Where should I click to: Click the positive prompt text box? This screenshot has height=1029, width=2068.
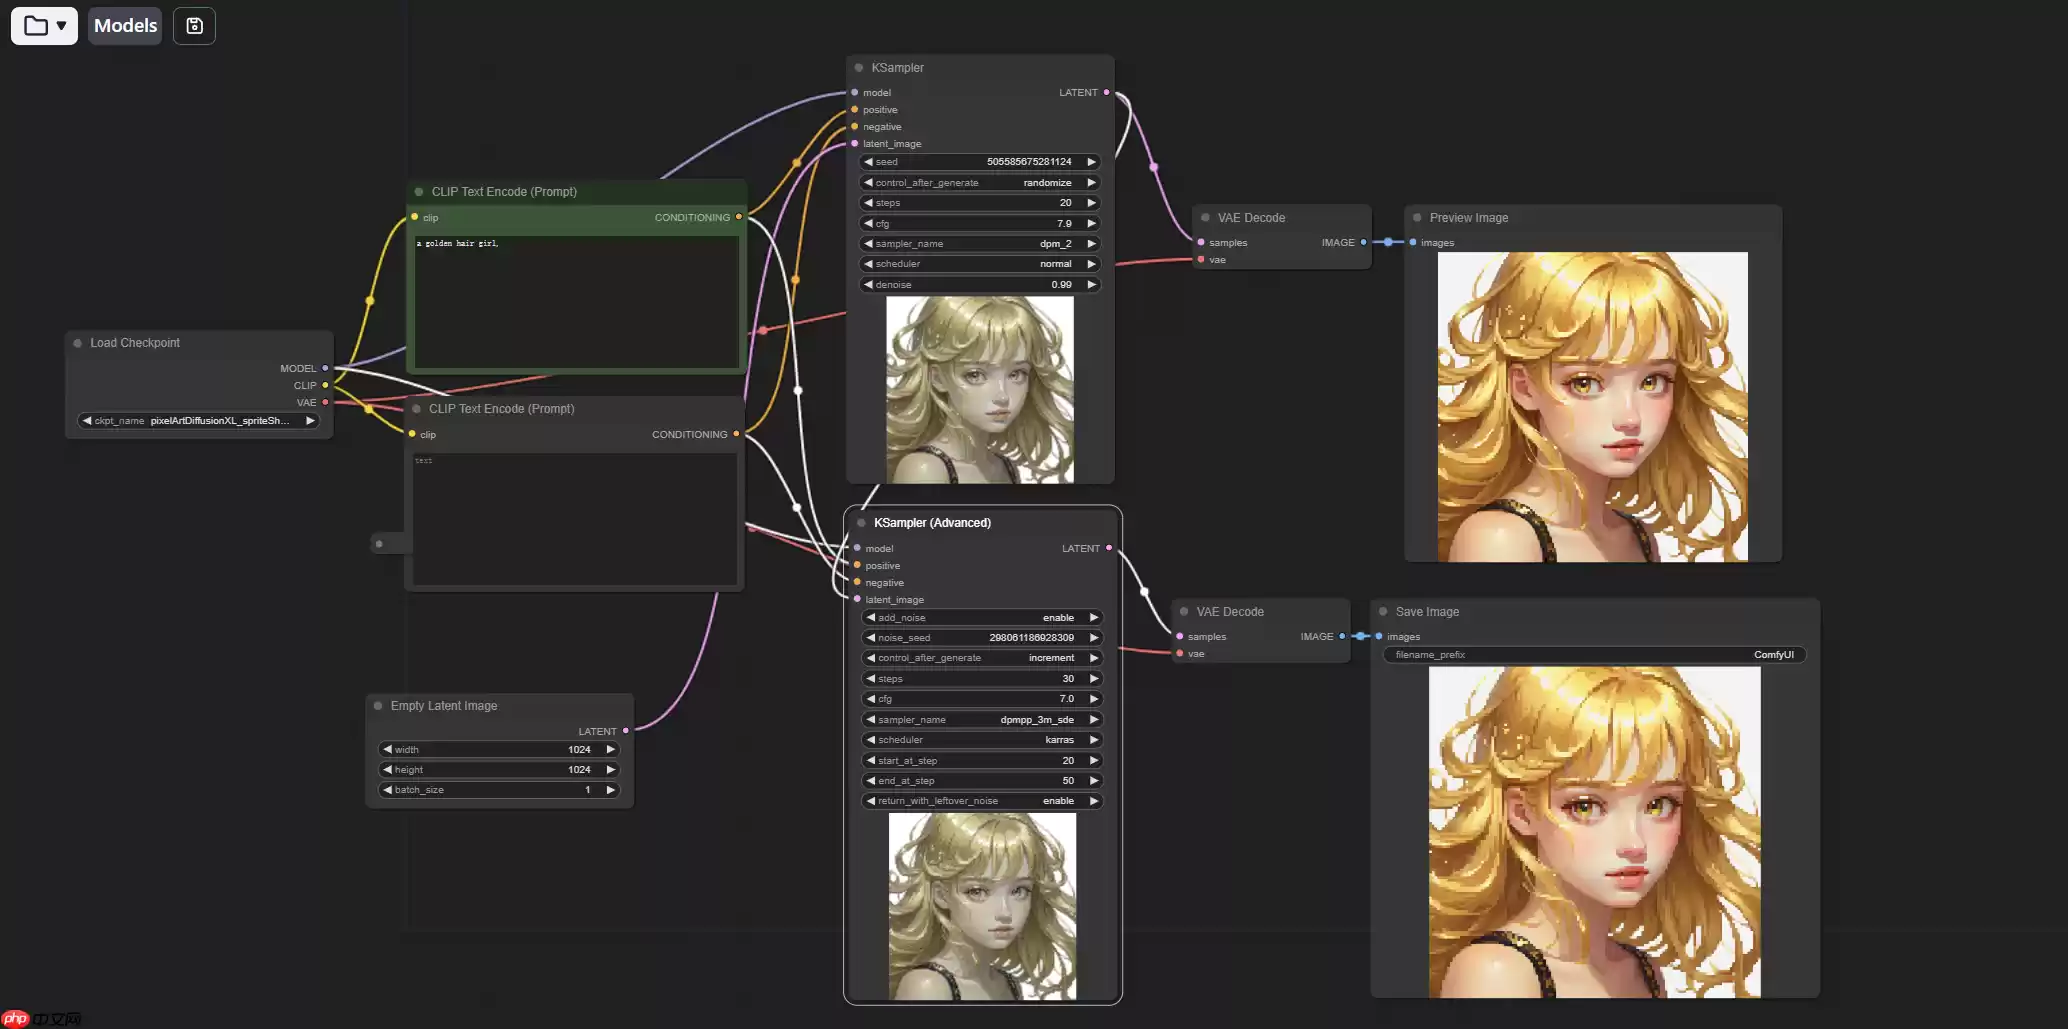pyautogui.click(x=576, y=301)
